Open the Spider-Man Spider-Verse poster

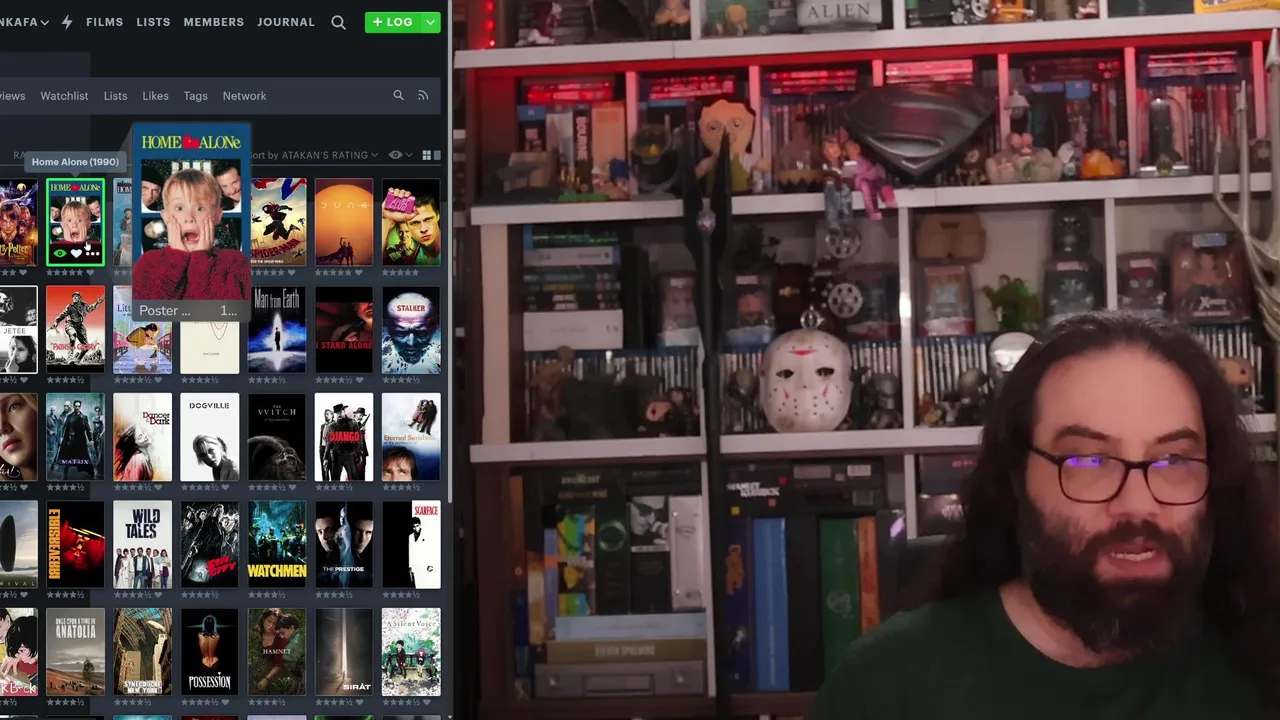point(277,222)
